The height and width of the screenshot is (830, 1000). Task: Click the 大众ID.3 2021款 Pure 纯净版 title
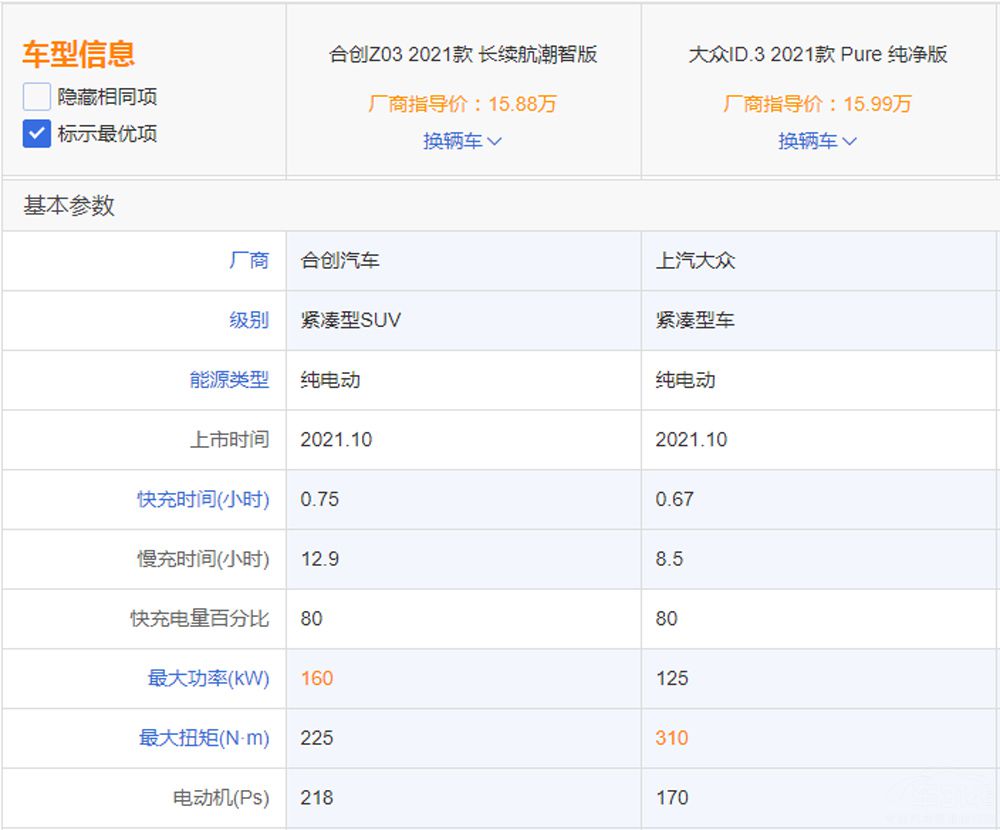coord(818,54)
